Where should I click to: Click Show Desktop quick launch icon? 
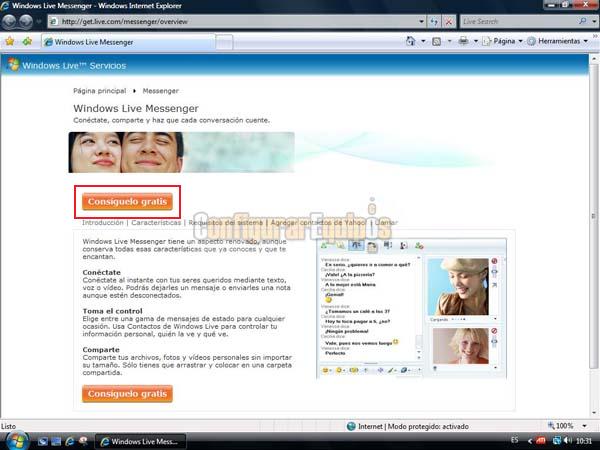(x=43, y=441)
